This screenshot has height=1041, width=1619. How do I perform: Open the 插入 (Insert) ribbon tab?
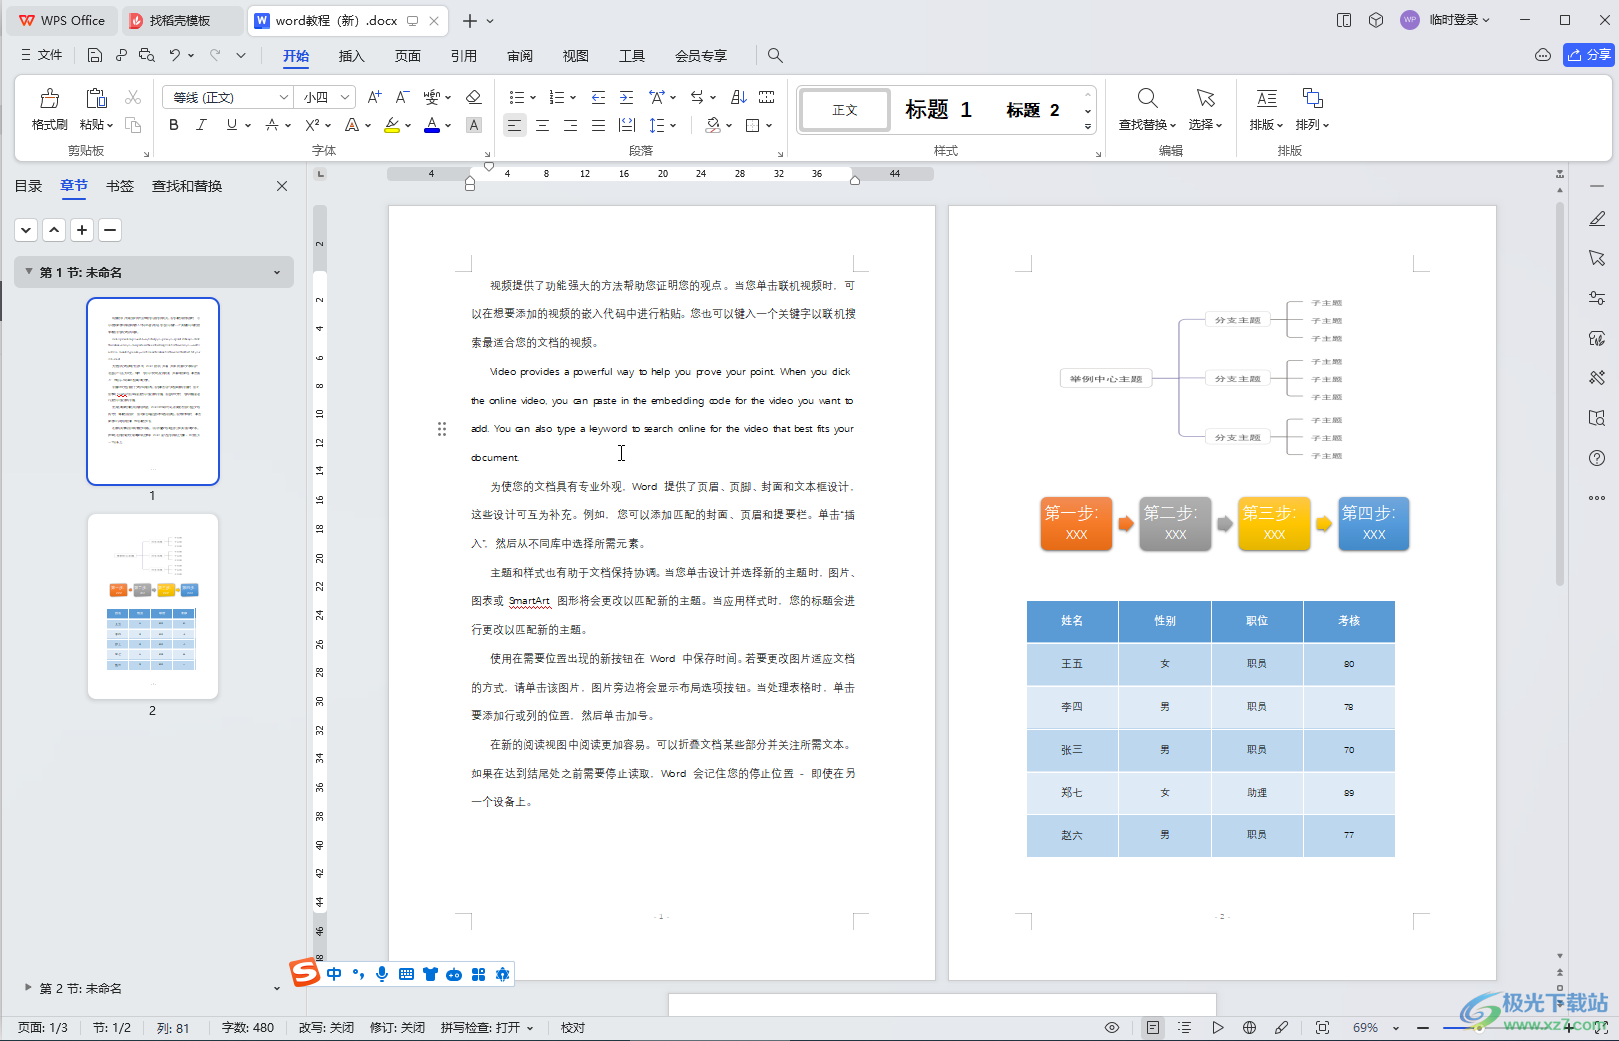point(352,56)
